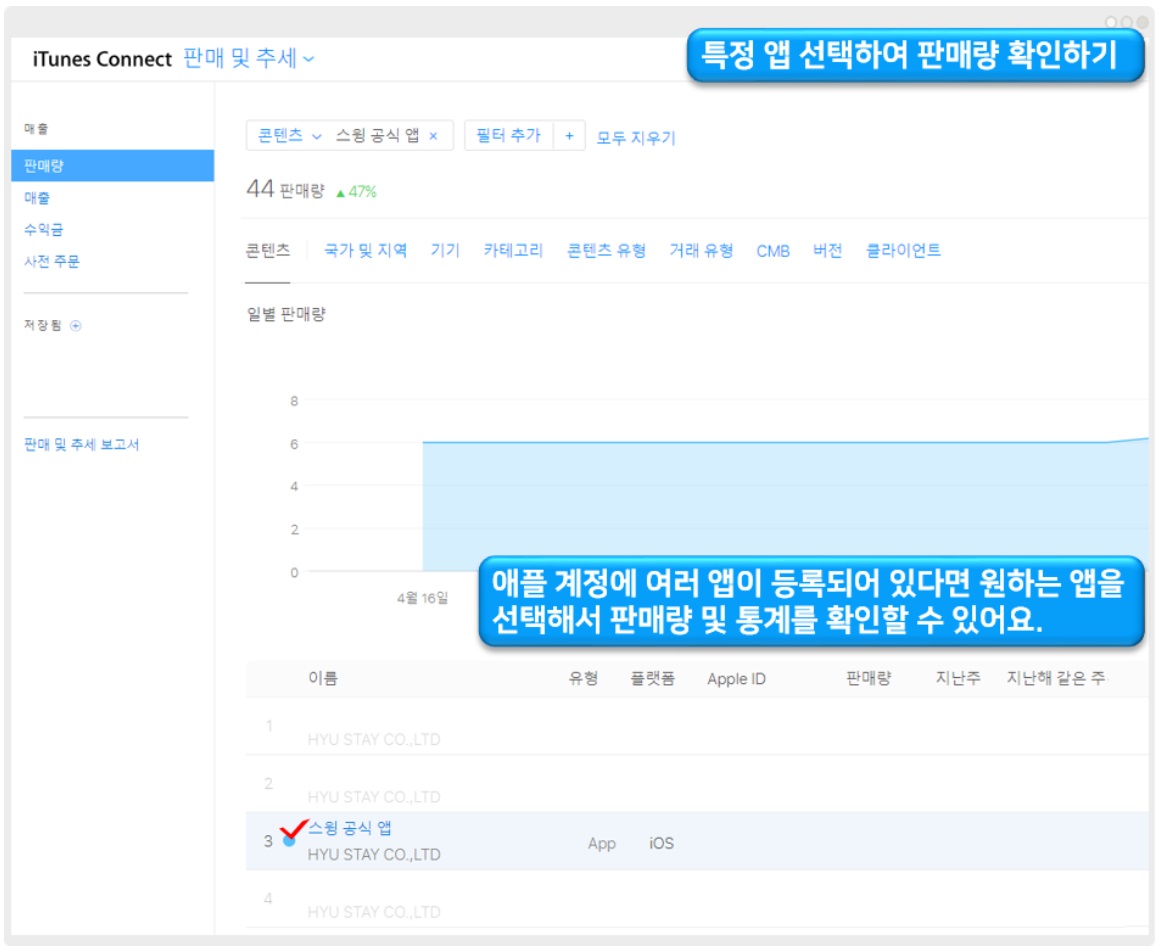
Task: Switch to the 카테고리 tab
Action: (x=513, y=251)
